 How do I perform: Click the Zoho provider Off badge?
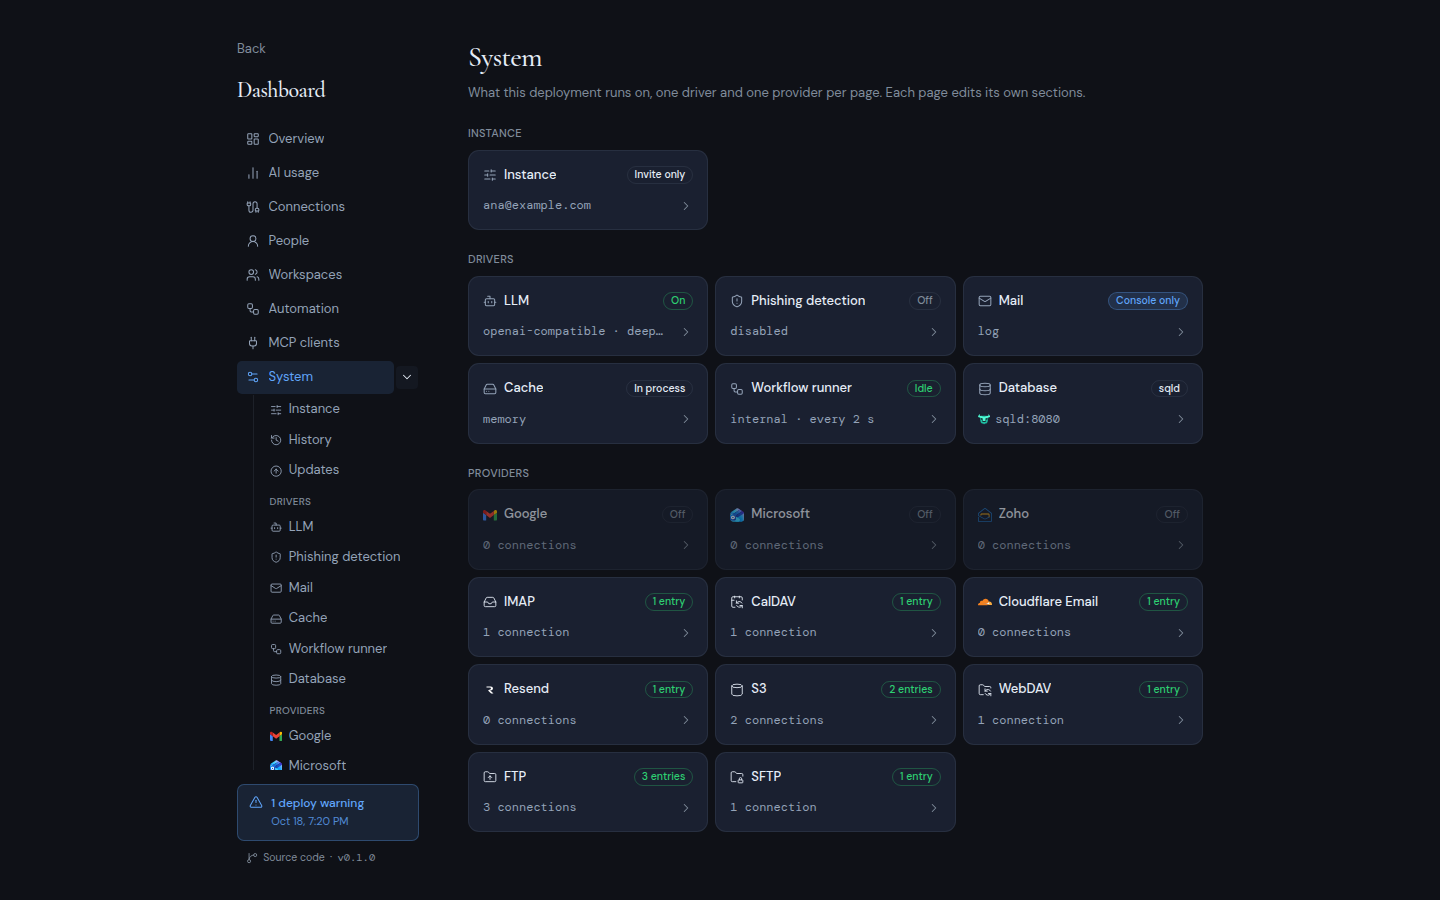coord(1172,514)
